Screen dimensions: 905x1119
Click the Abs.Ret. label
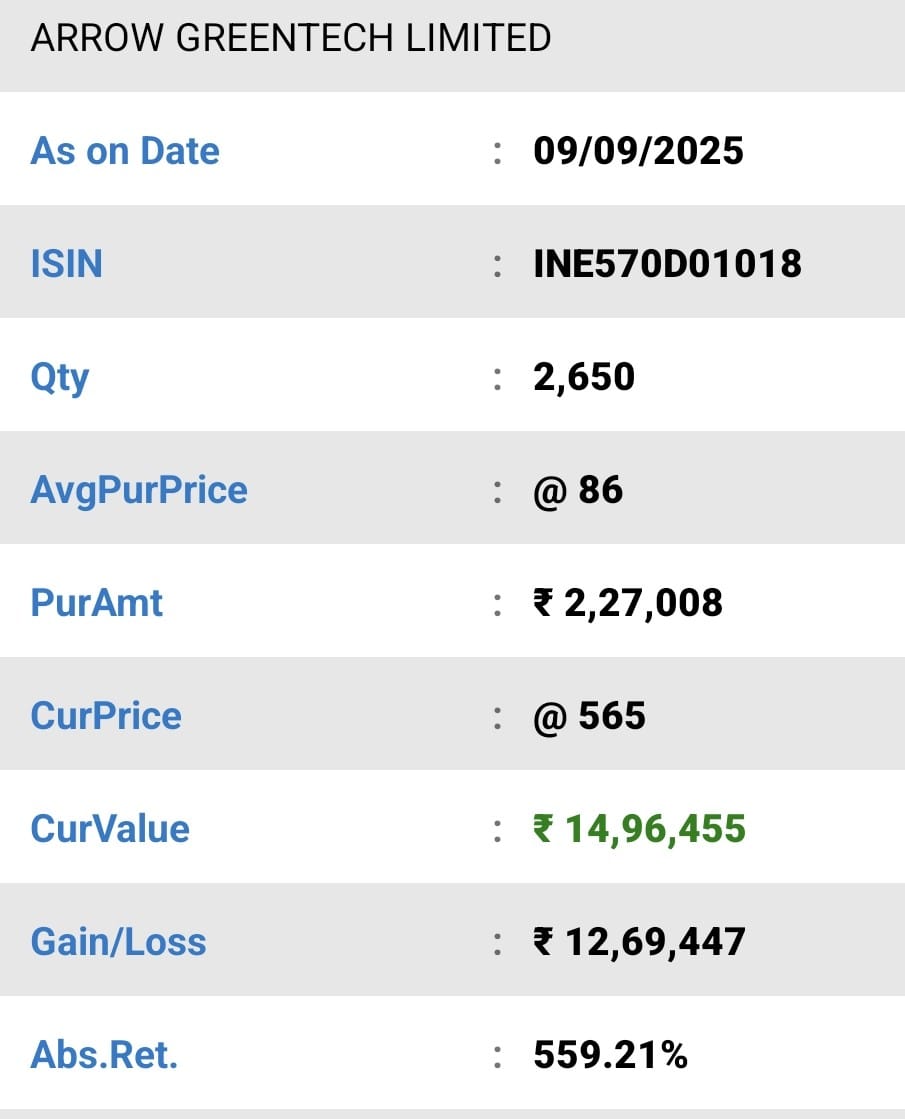(104, 1055)
